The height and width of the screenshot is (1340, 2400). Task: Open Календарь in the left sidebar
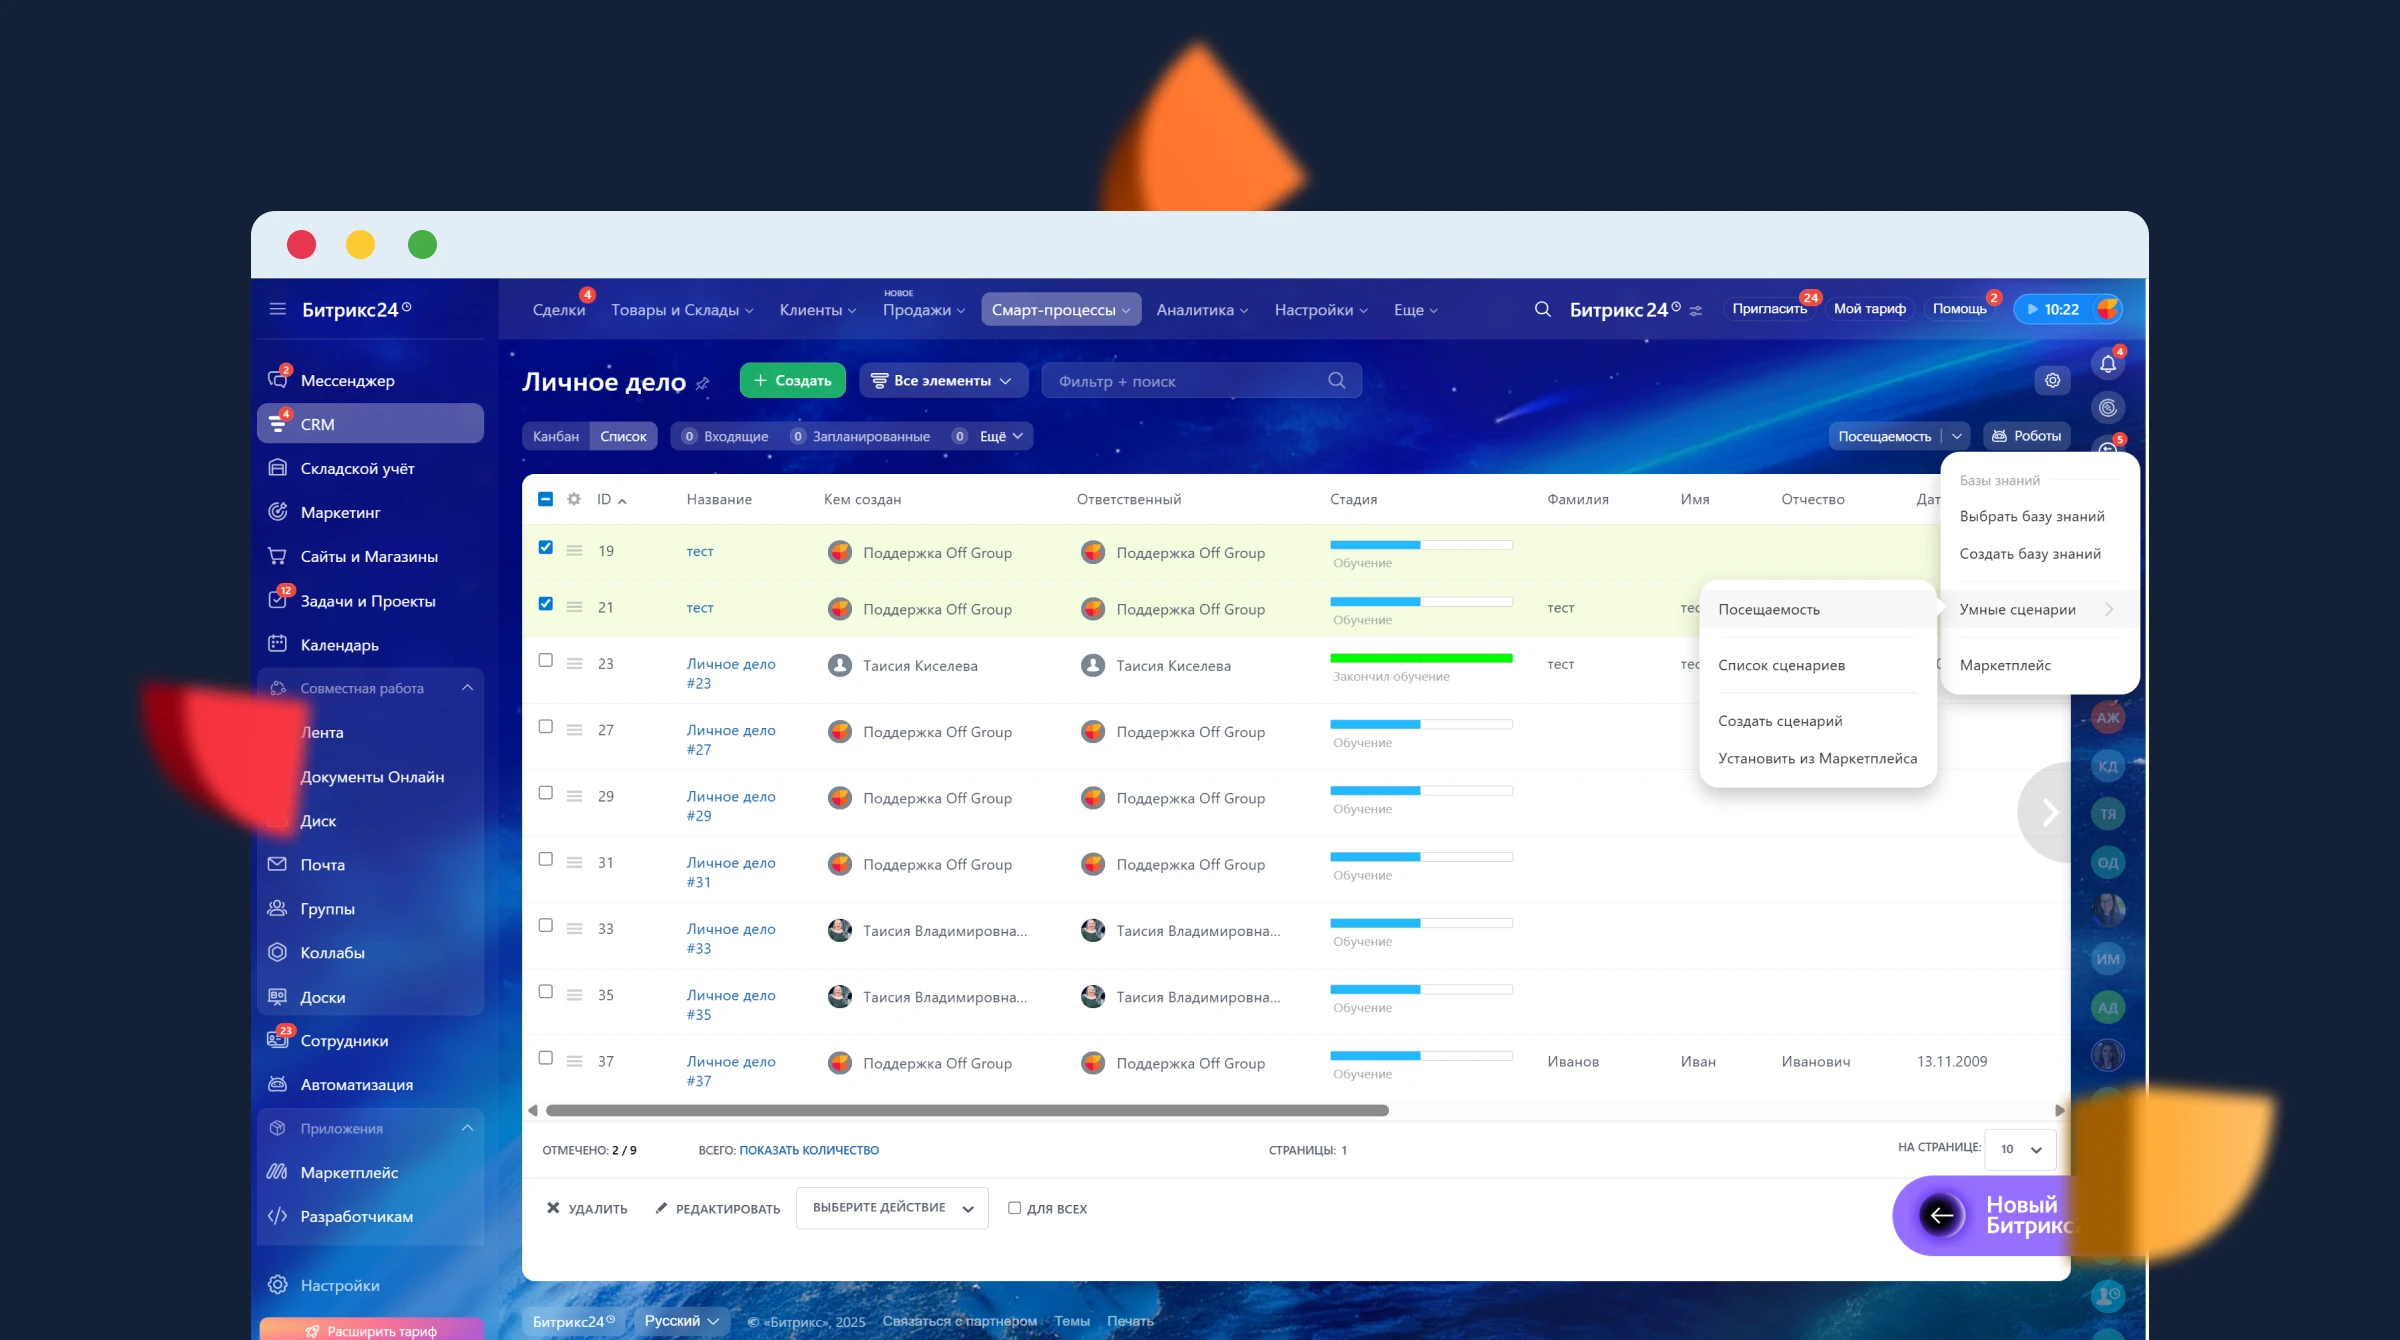(339, 645)
